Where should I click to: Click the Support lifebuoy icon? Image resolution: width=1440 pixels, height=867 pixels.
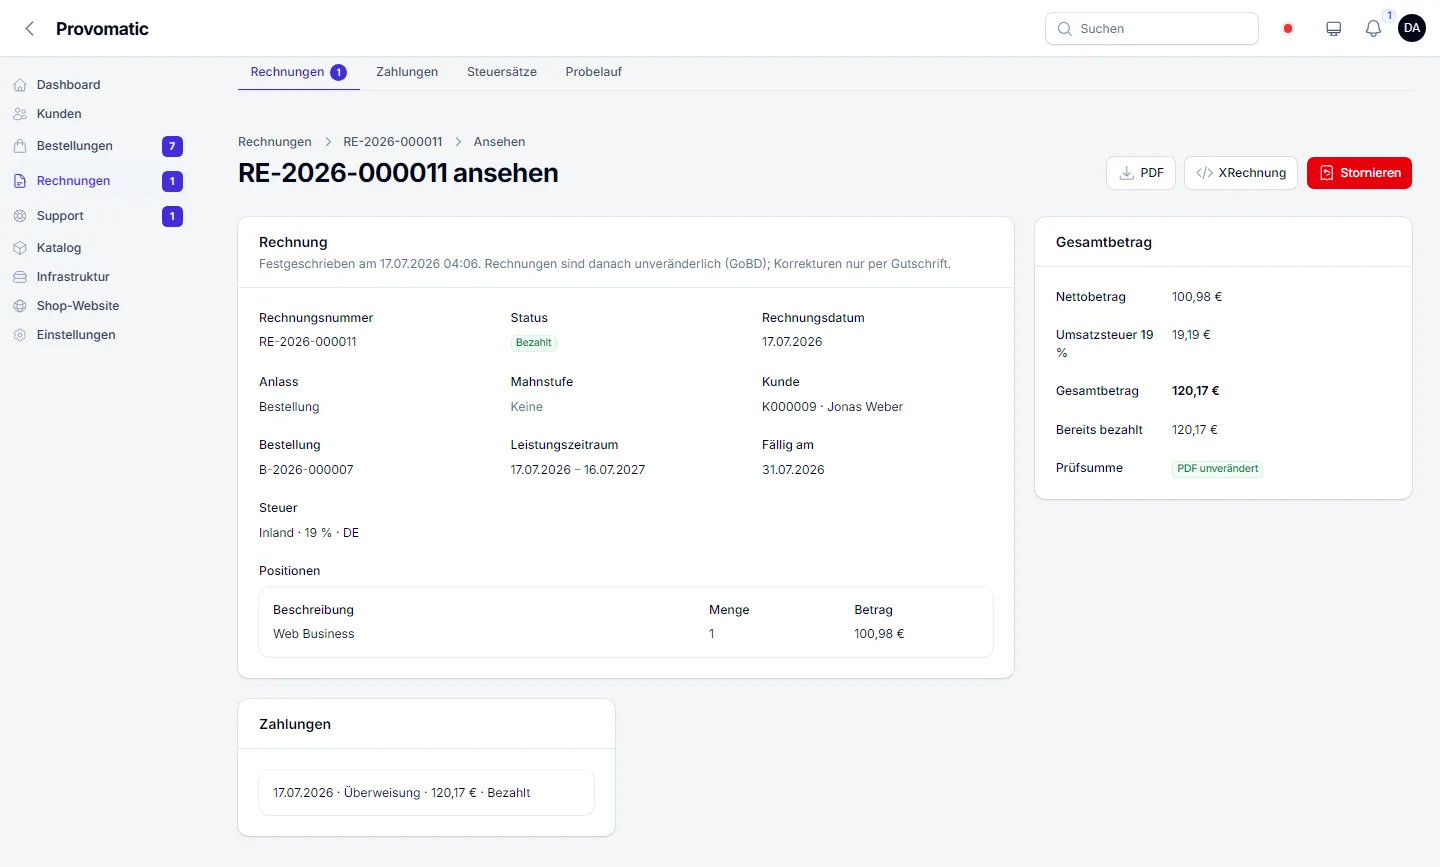tap(20, 216)
